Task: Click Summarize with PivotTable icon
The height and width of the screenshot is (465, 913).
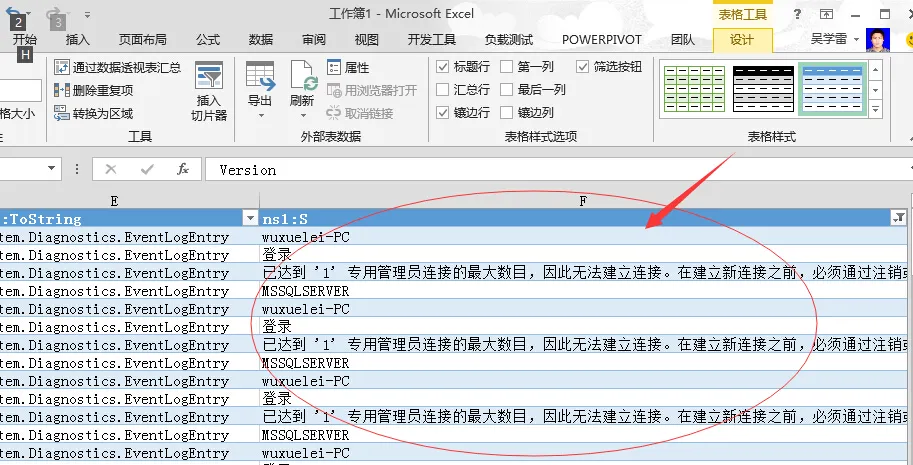Action: click(62, 68)
